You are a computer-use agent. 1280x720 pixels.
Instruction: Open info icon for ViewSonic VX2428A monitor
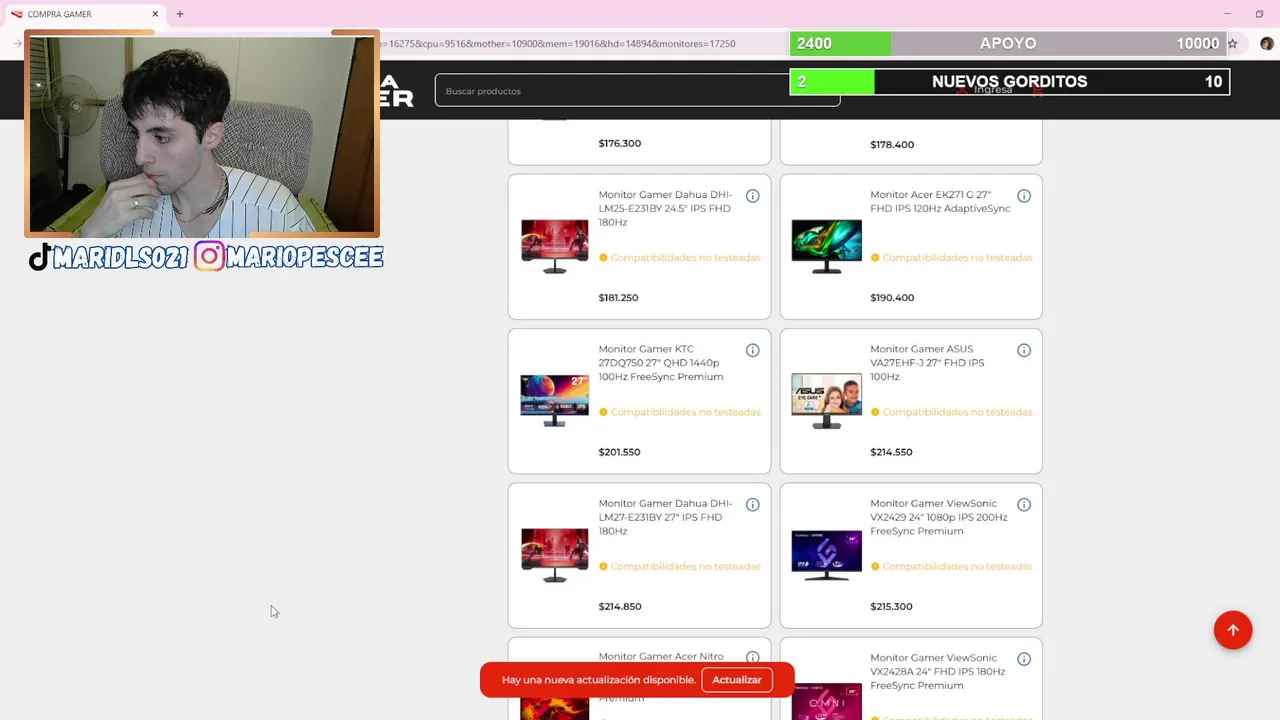coord(1024,659)
